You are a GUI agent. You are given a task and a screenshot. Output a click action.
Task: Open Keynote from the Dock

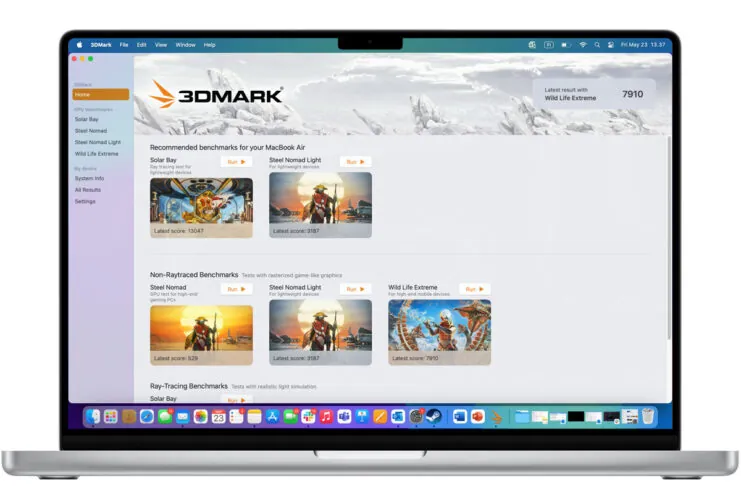(x=362, y=417)
